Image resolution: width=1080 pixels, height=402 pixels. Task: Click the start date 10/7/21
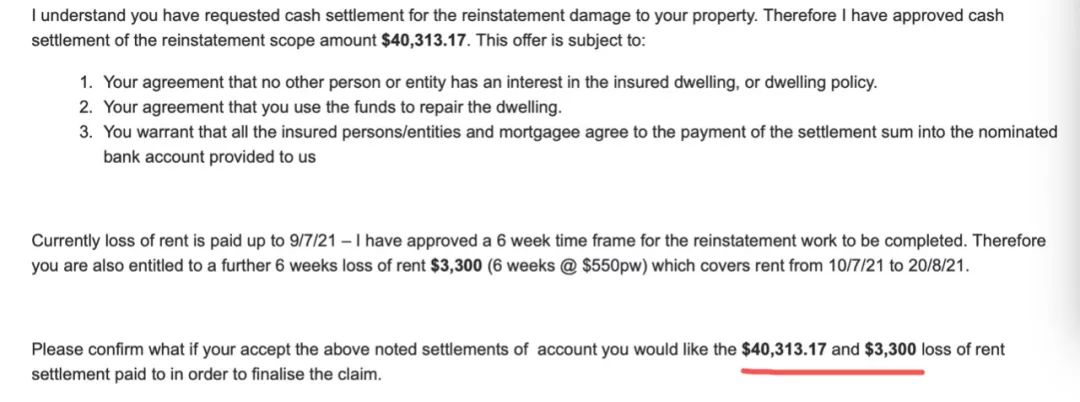click(823, 265)
